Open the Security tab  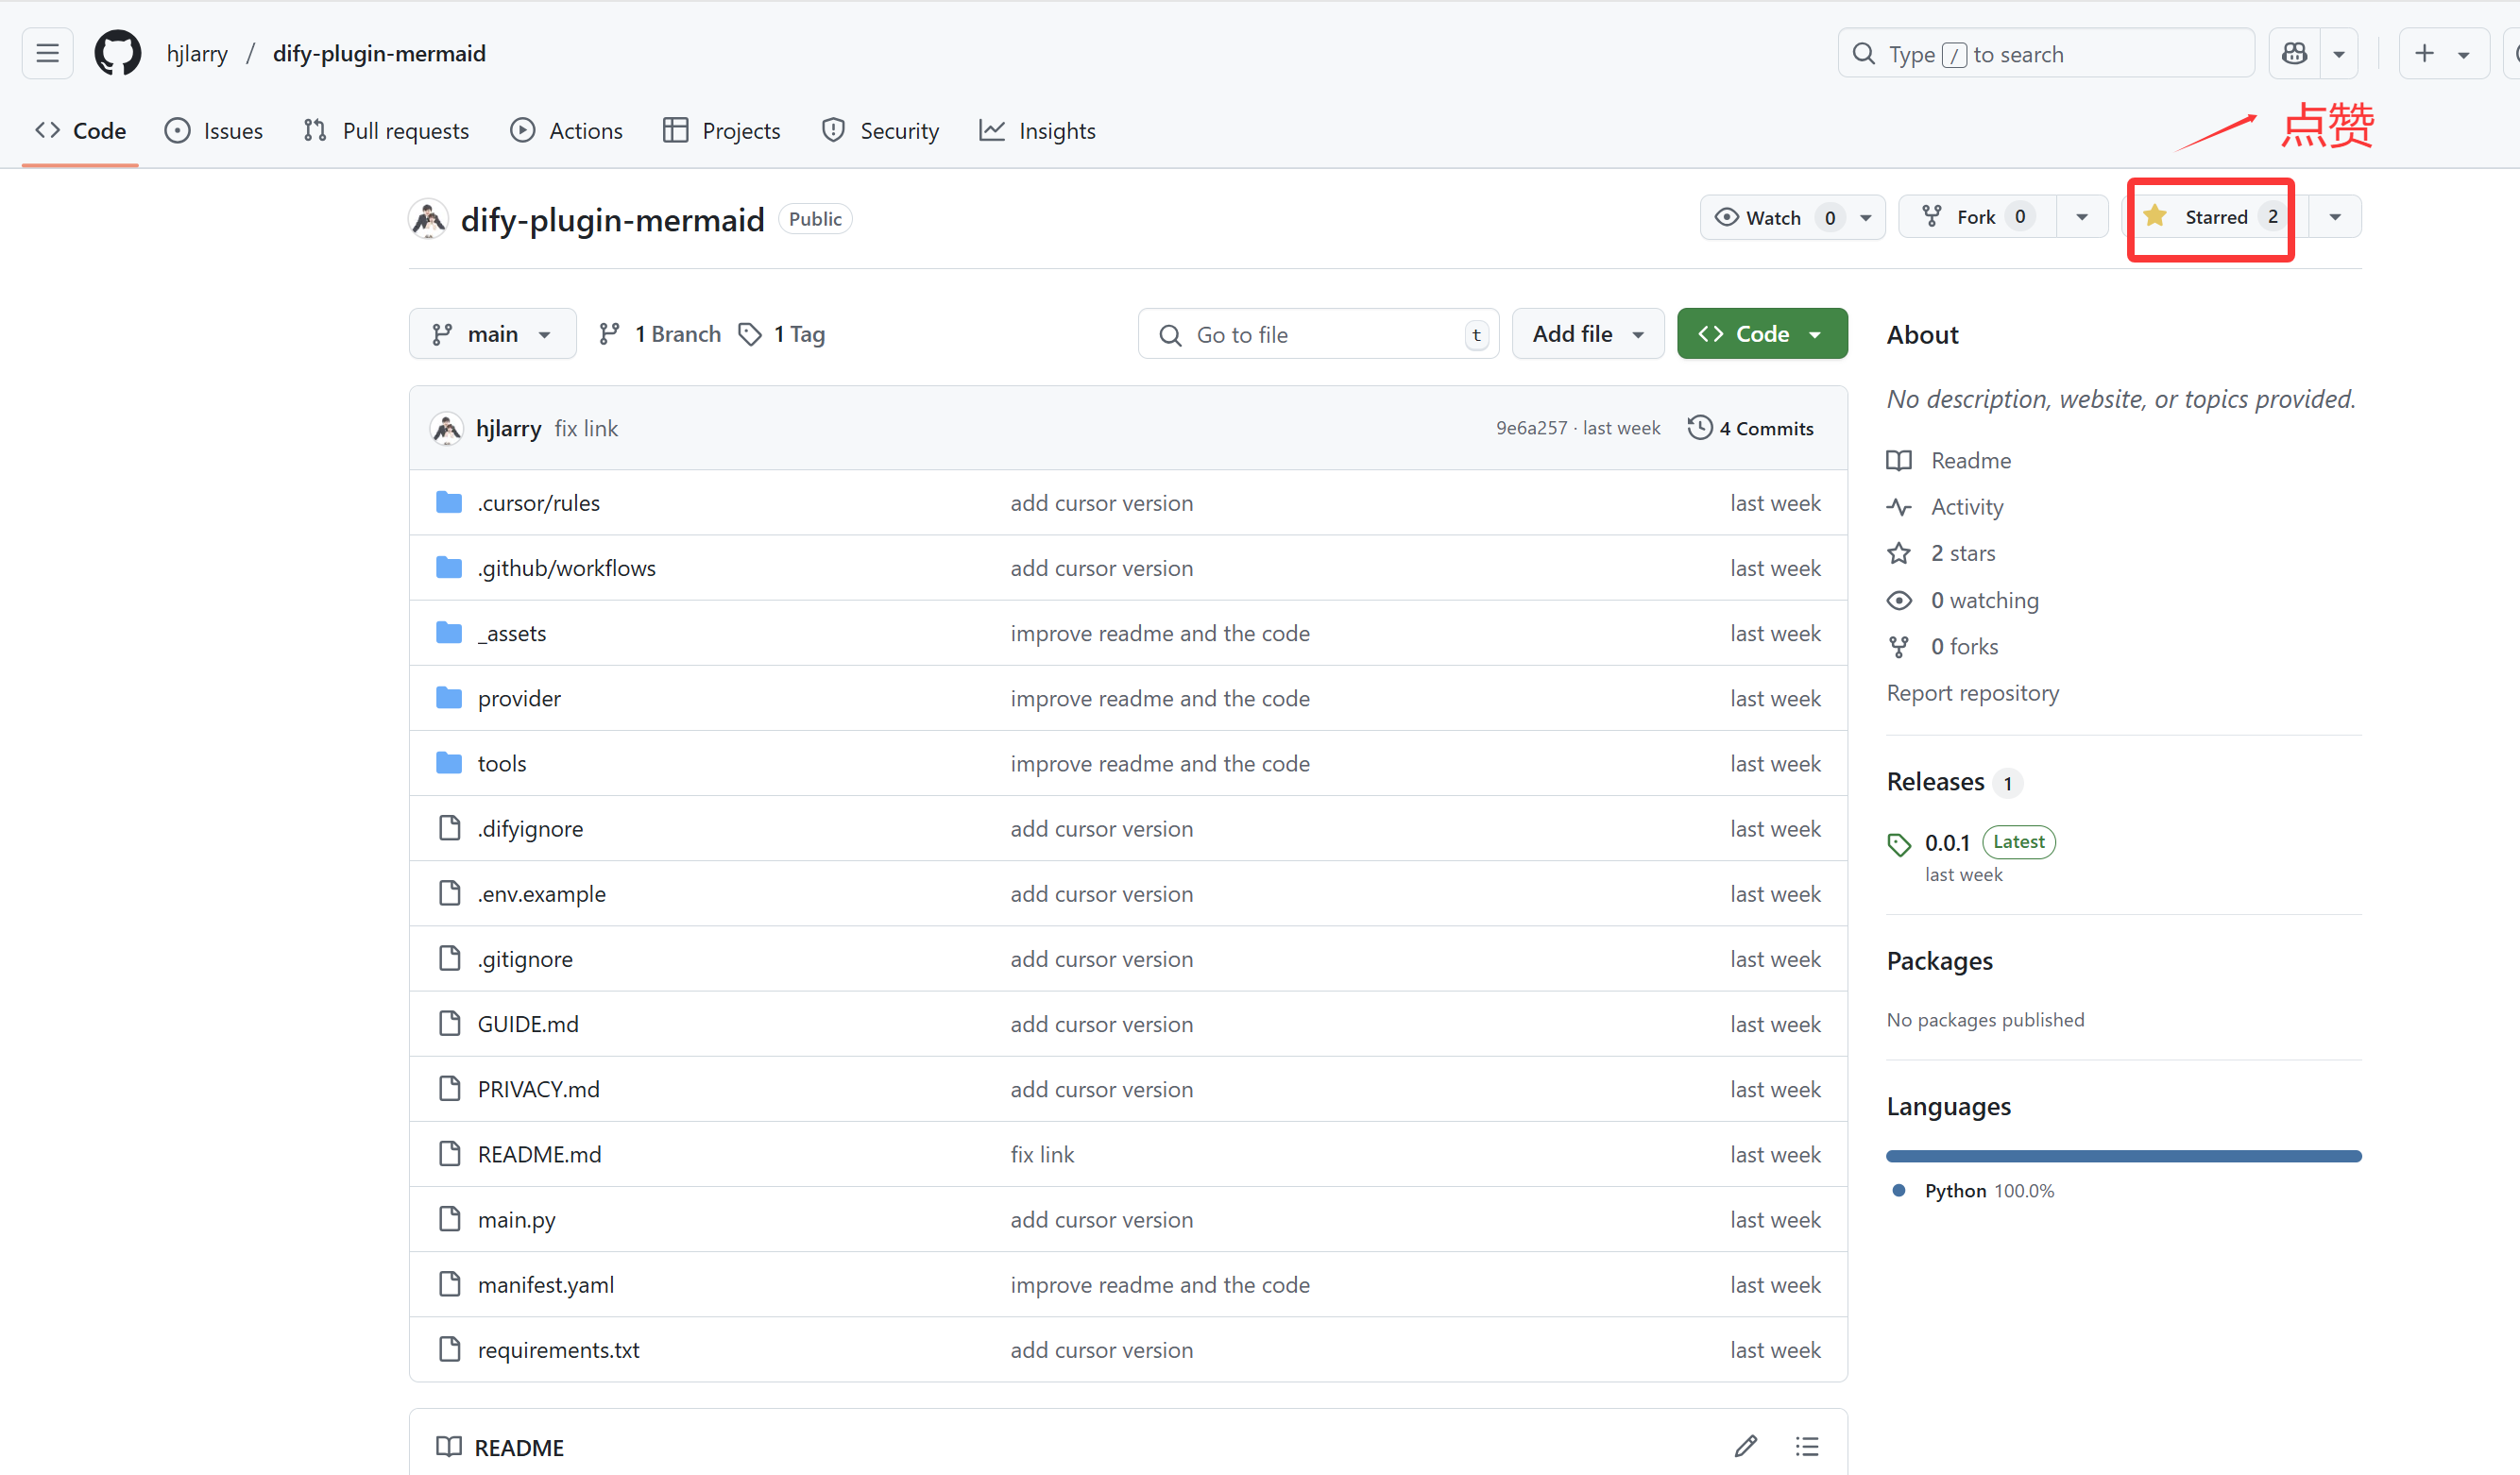pyautogui.click(x=880, y=131)
